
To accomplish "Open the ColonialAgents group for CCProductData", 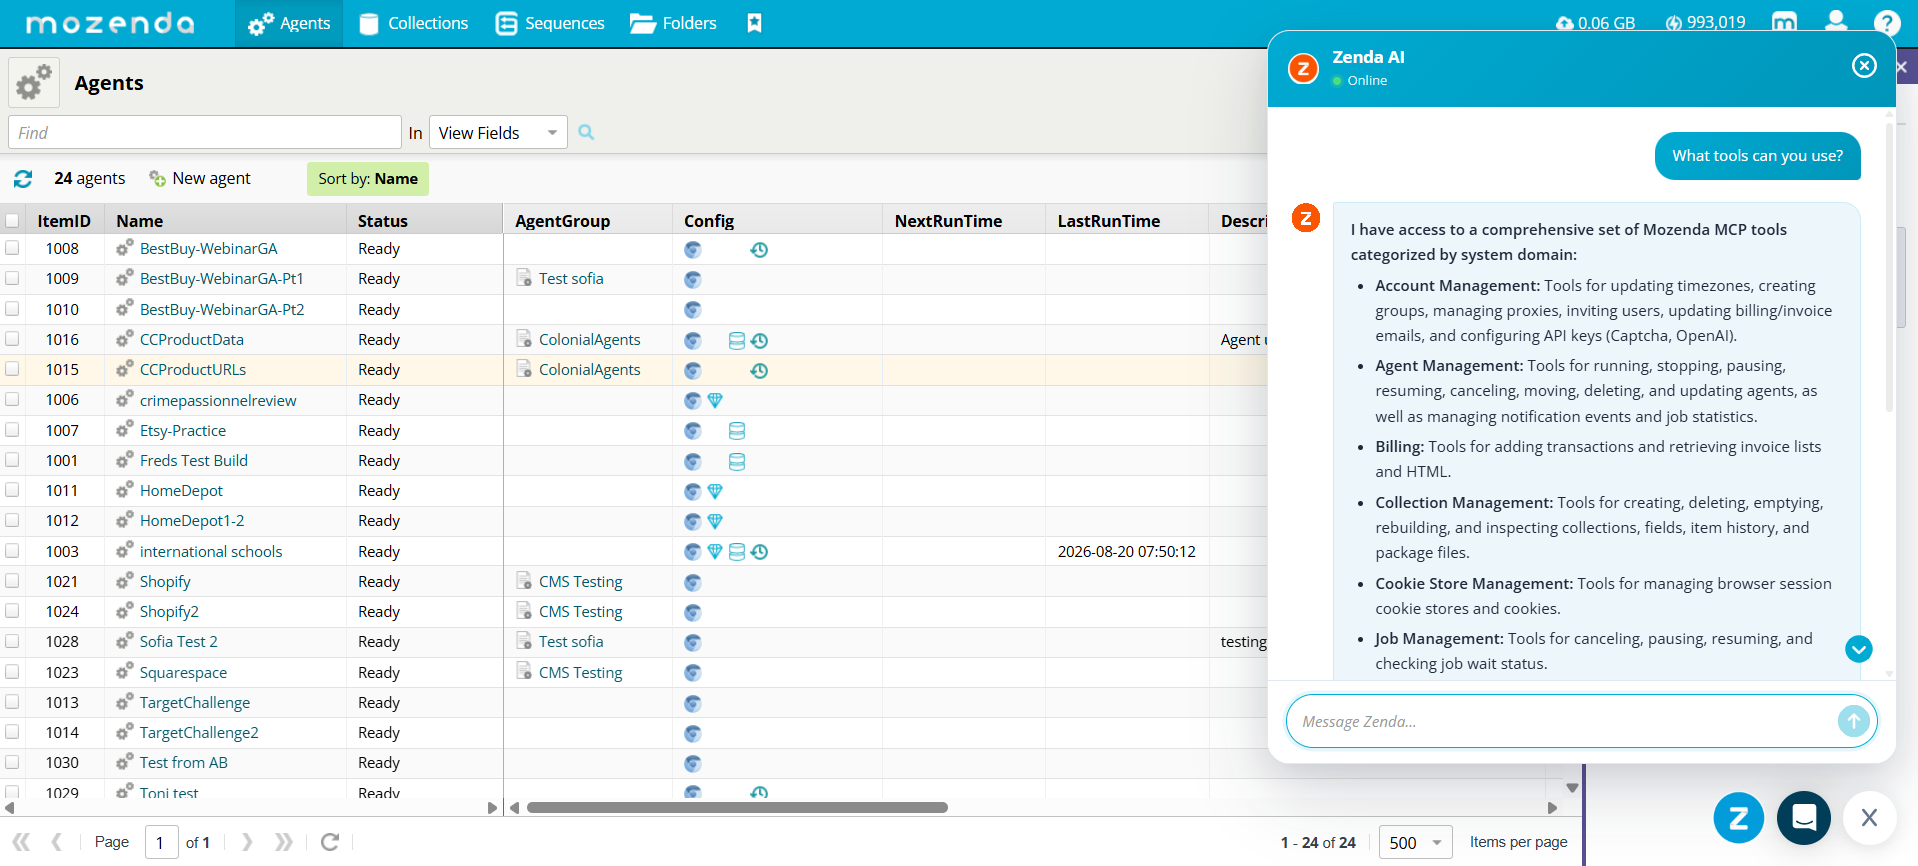I will (590, 340).
